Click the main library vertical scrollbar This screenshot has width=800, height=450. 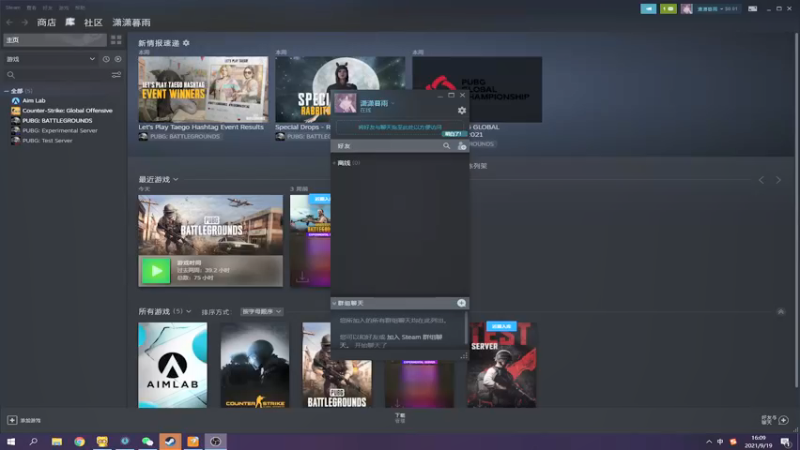pos(796,209)
